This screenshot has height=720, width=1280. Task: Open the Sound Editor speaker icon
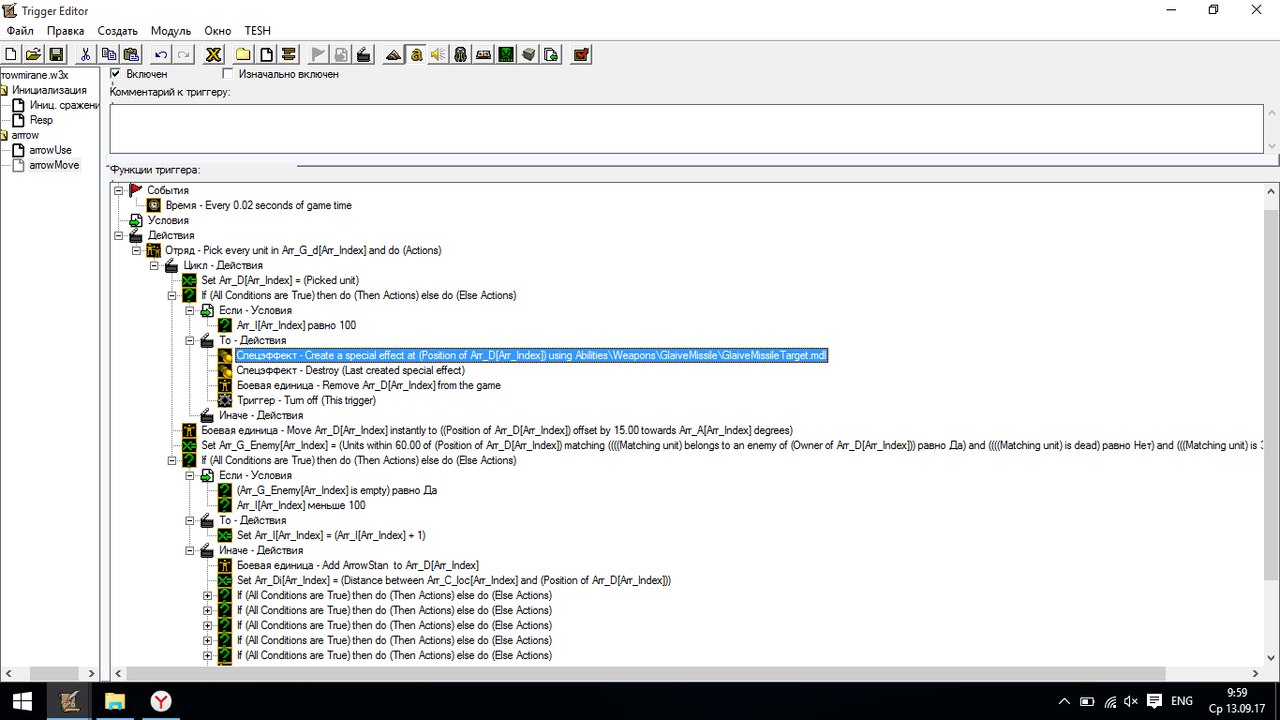pos(438,54)
